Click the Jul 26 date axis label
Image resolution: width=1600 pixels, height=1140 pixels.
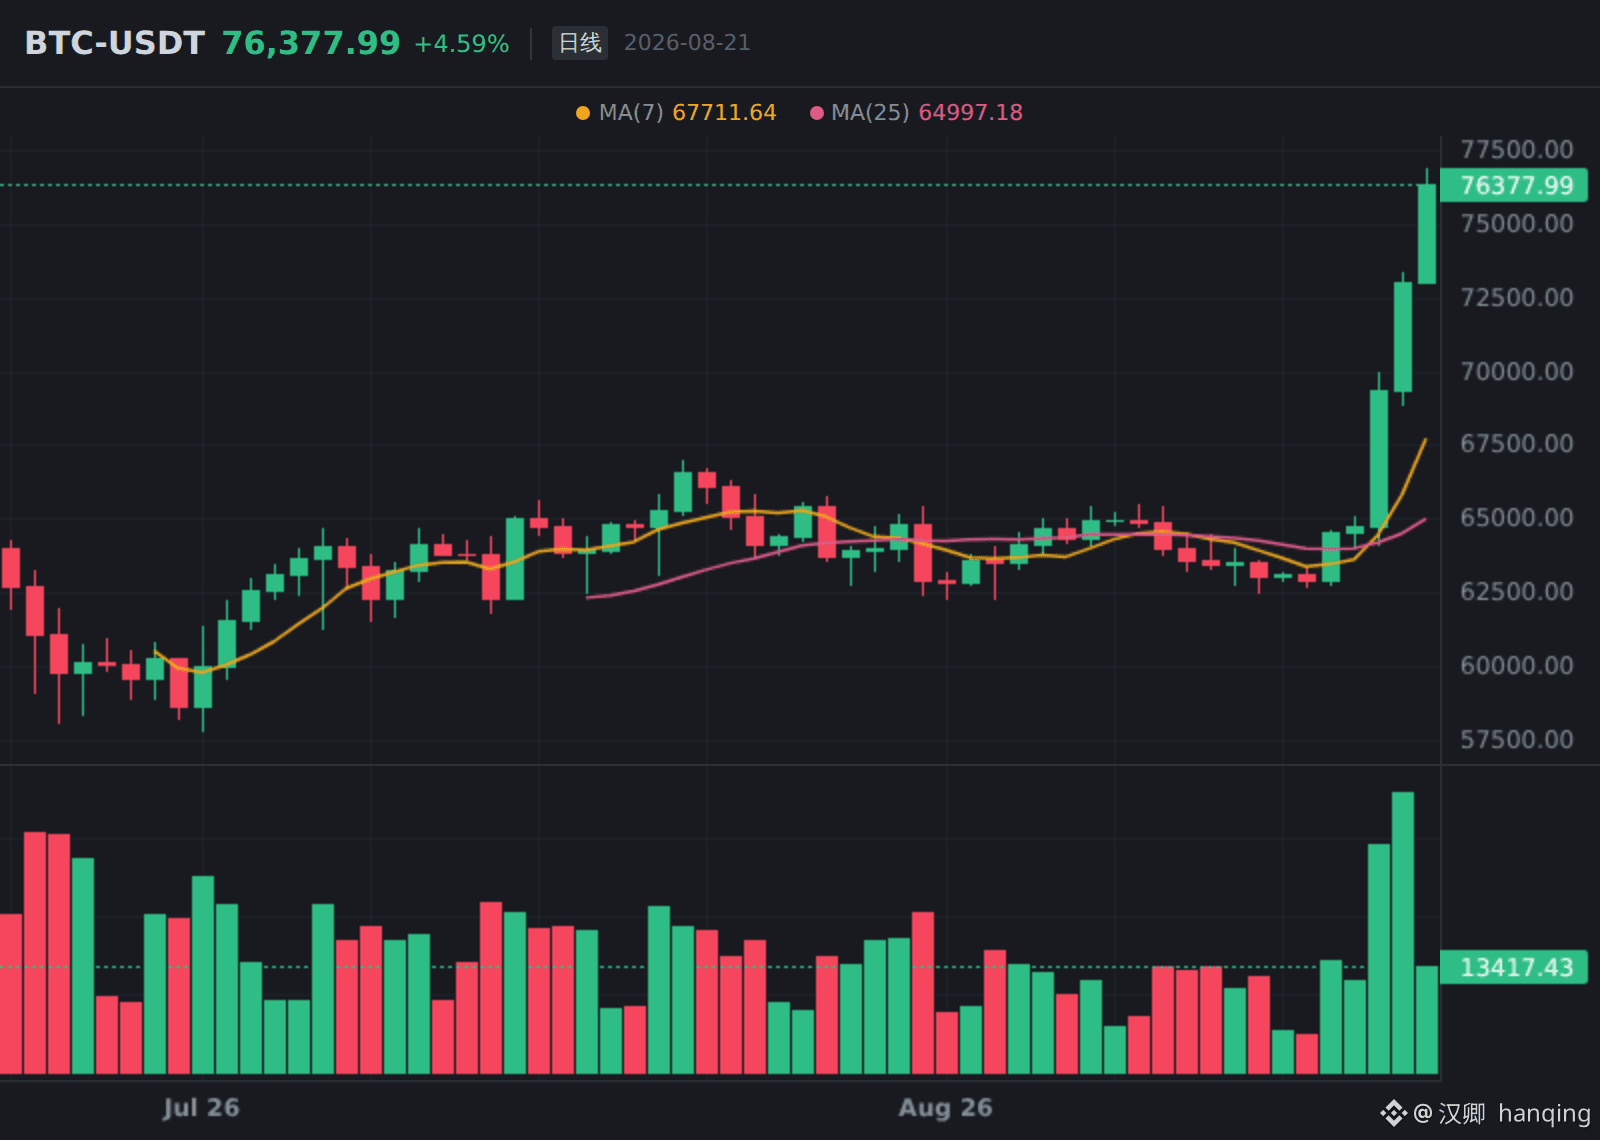[x=201, y=1108]
